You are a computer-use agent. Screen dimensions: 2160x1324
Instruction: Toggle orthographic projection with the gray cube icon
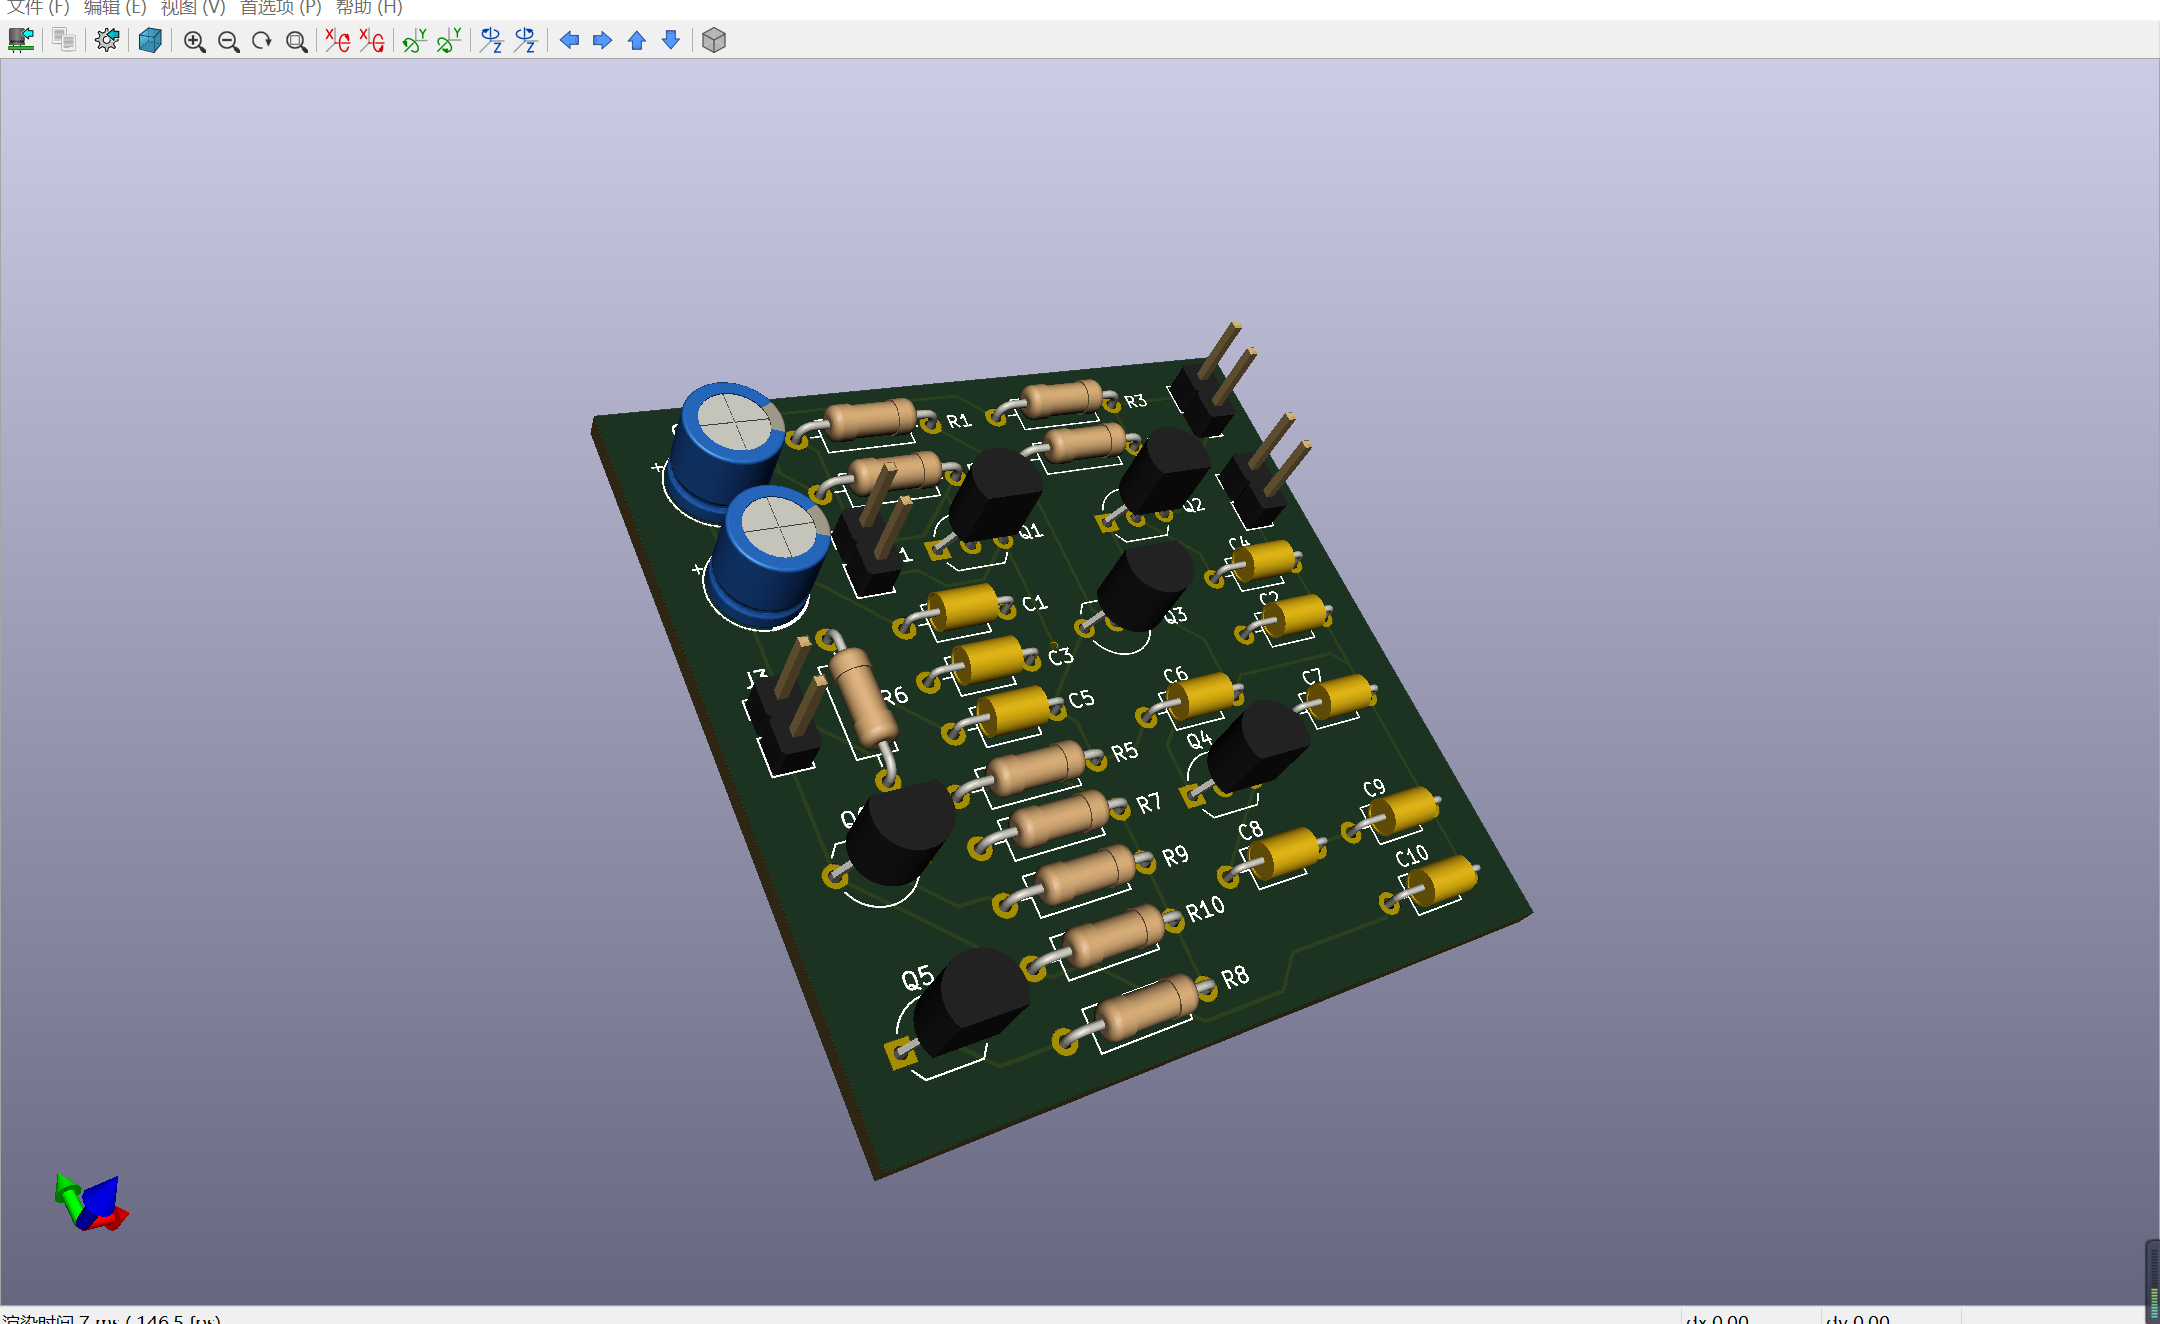[714, 40]
